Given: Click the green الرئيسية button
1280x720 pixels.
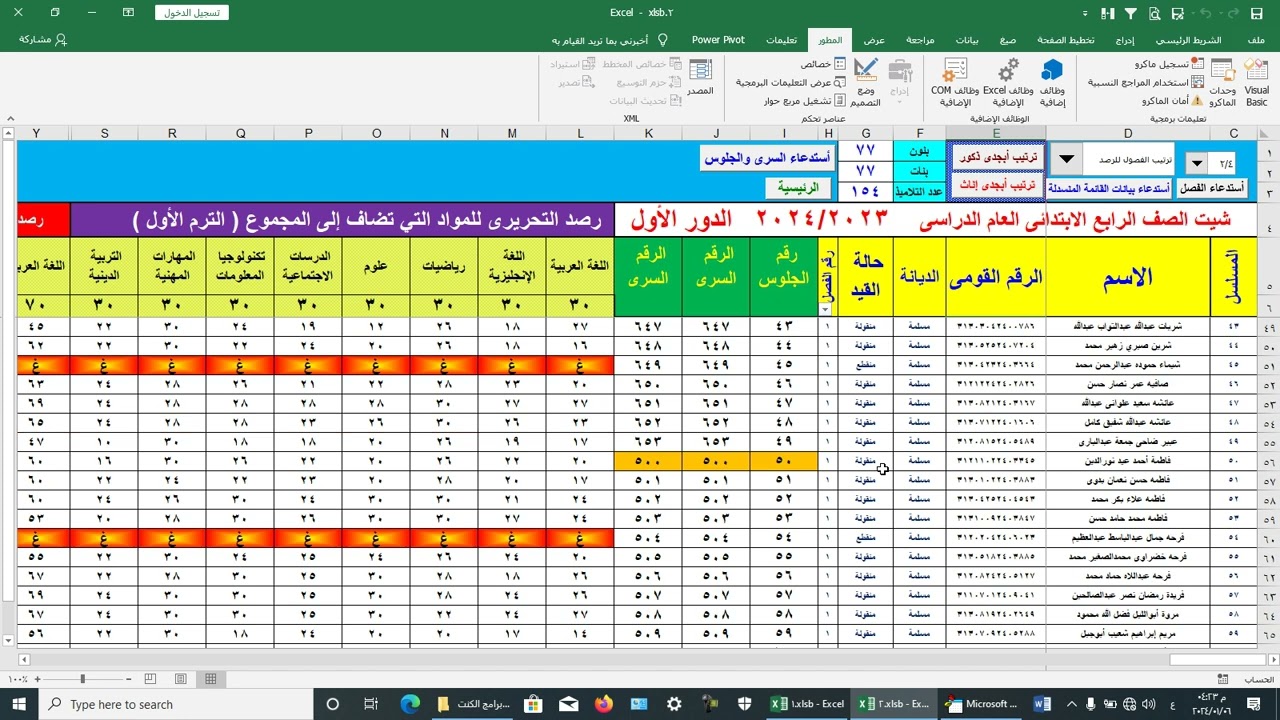Looking at the screenshot, I should click(798, 188).
